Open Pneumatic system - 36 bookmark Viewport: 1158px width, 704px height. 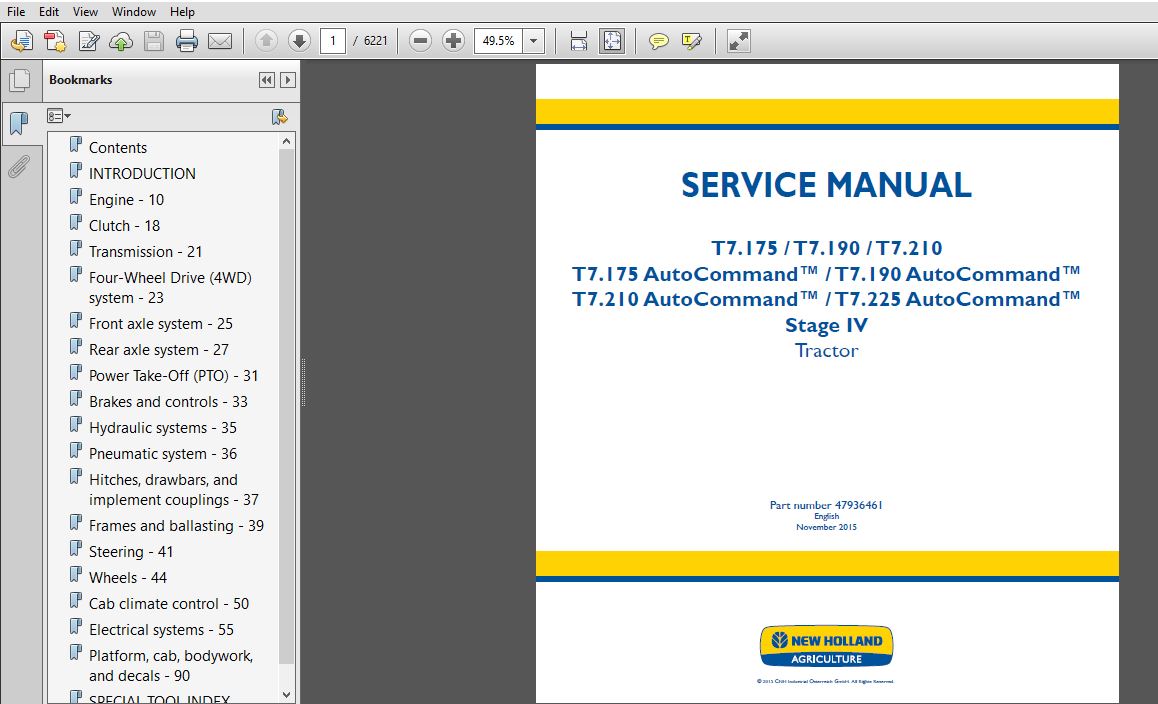click(x=162, y=454)
